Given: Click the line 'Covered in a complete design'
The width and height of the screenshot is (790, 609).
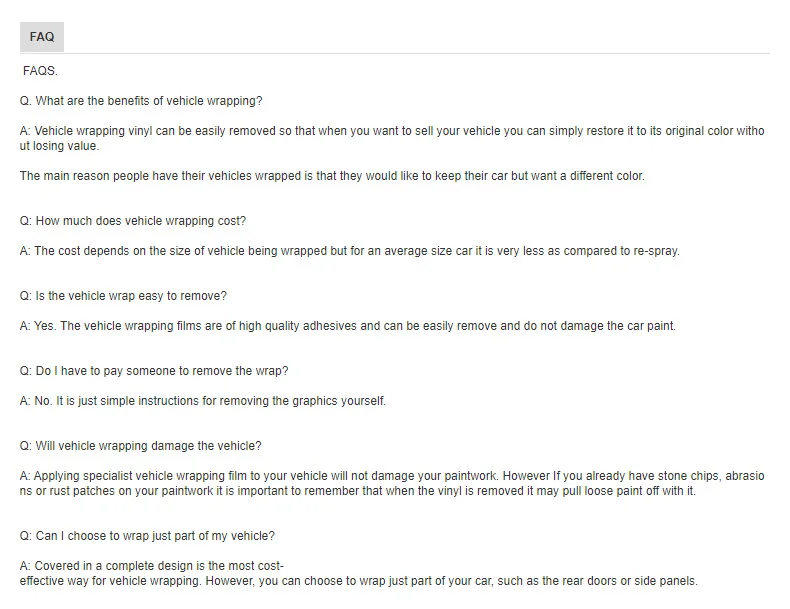Looking at the screenshot, I should tap(152, 566).
